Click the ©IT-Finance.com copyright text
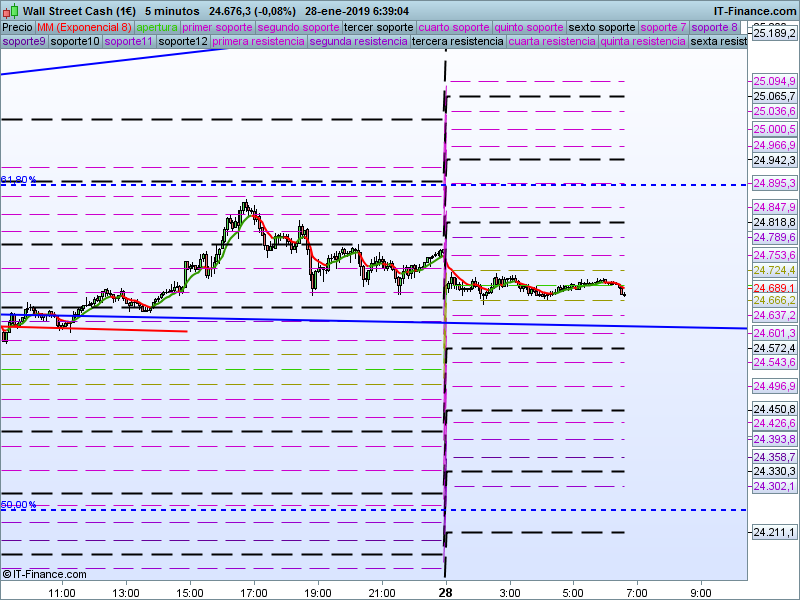800x600 pixels. click(45, 574)
